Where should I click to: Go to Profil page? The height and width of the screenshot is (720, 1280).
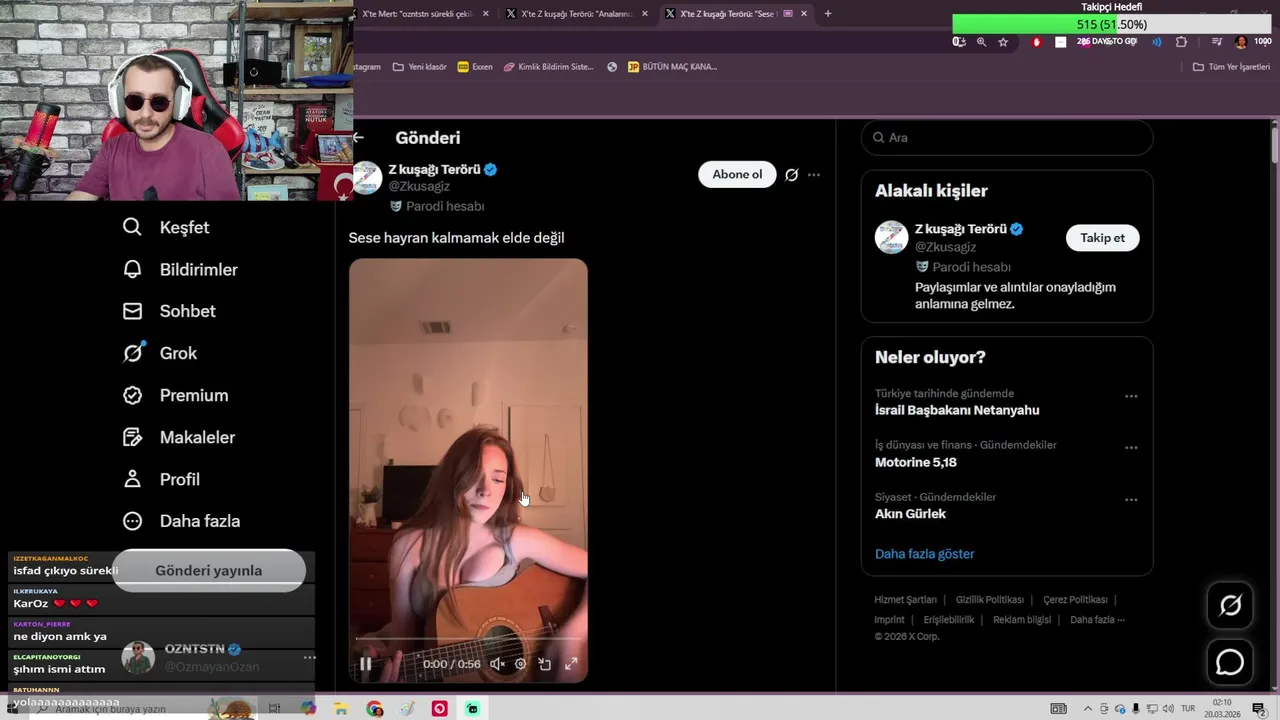[161, 479]
